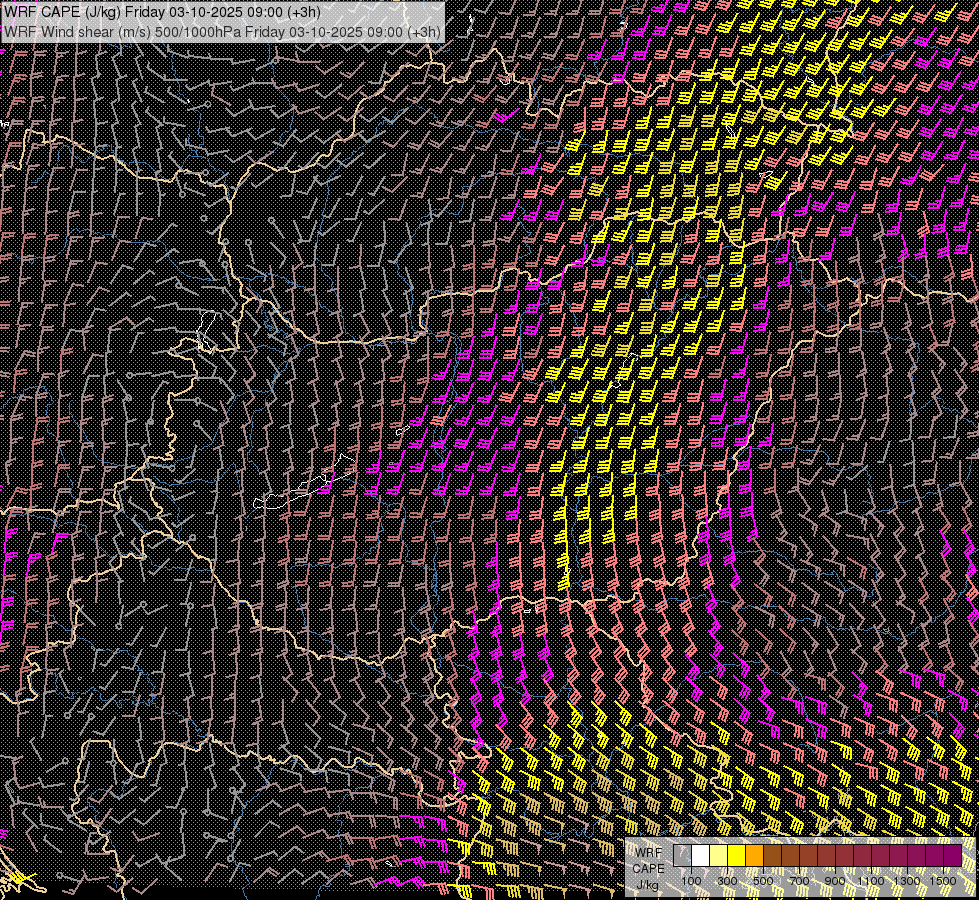Click the WRF Wind shear title line
The height and width of the screenshot is (900, 979).
pos(221,31)
